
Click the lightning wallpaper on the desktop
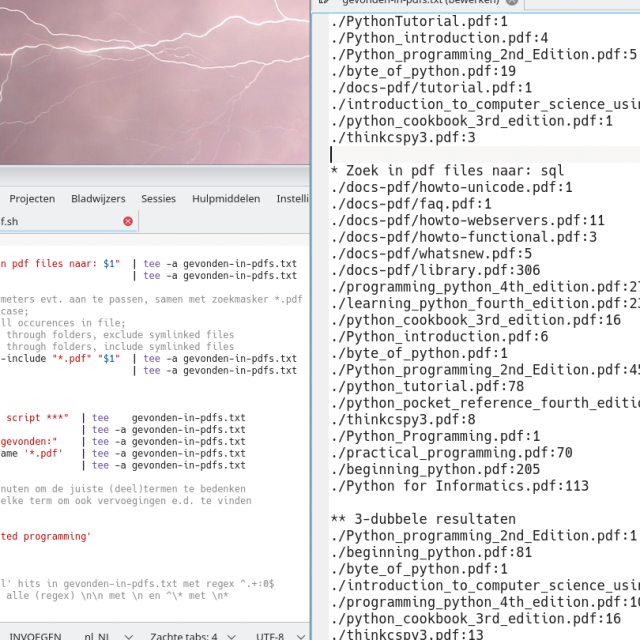pyautogui.click(x=155, y=82)
